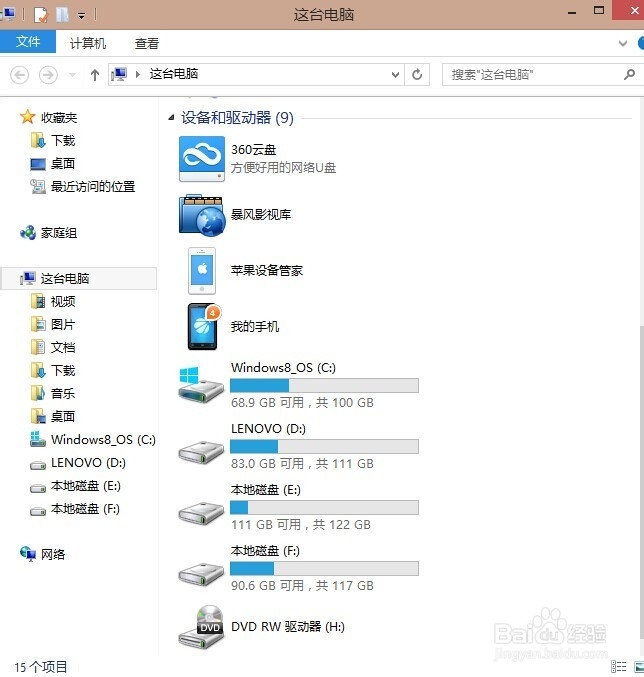Click the text 68.9 GB 可用，共 100 GB

tap(302, 402)
